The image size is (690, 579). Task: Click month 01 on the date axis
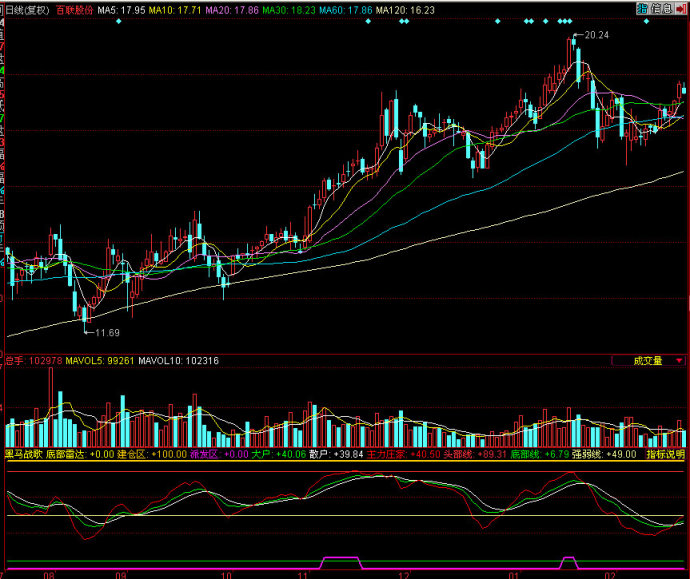tap(515, 575)
